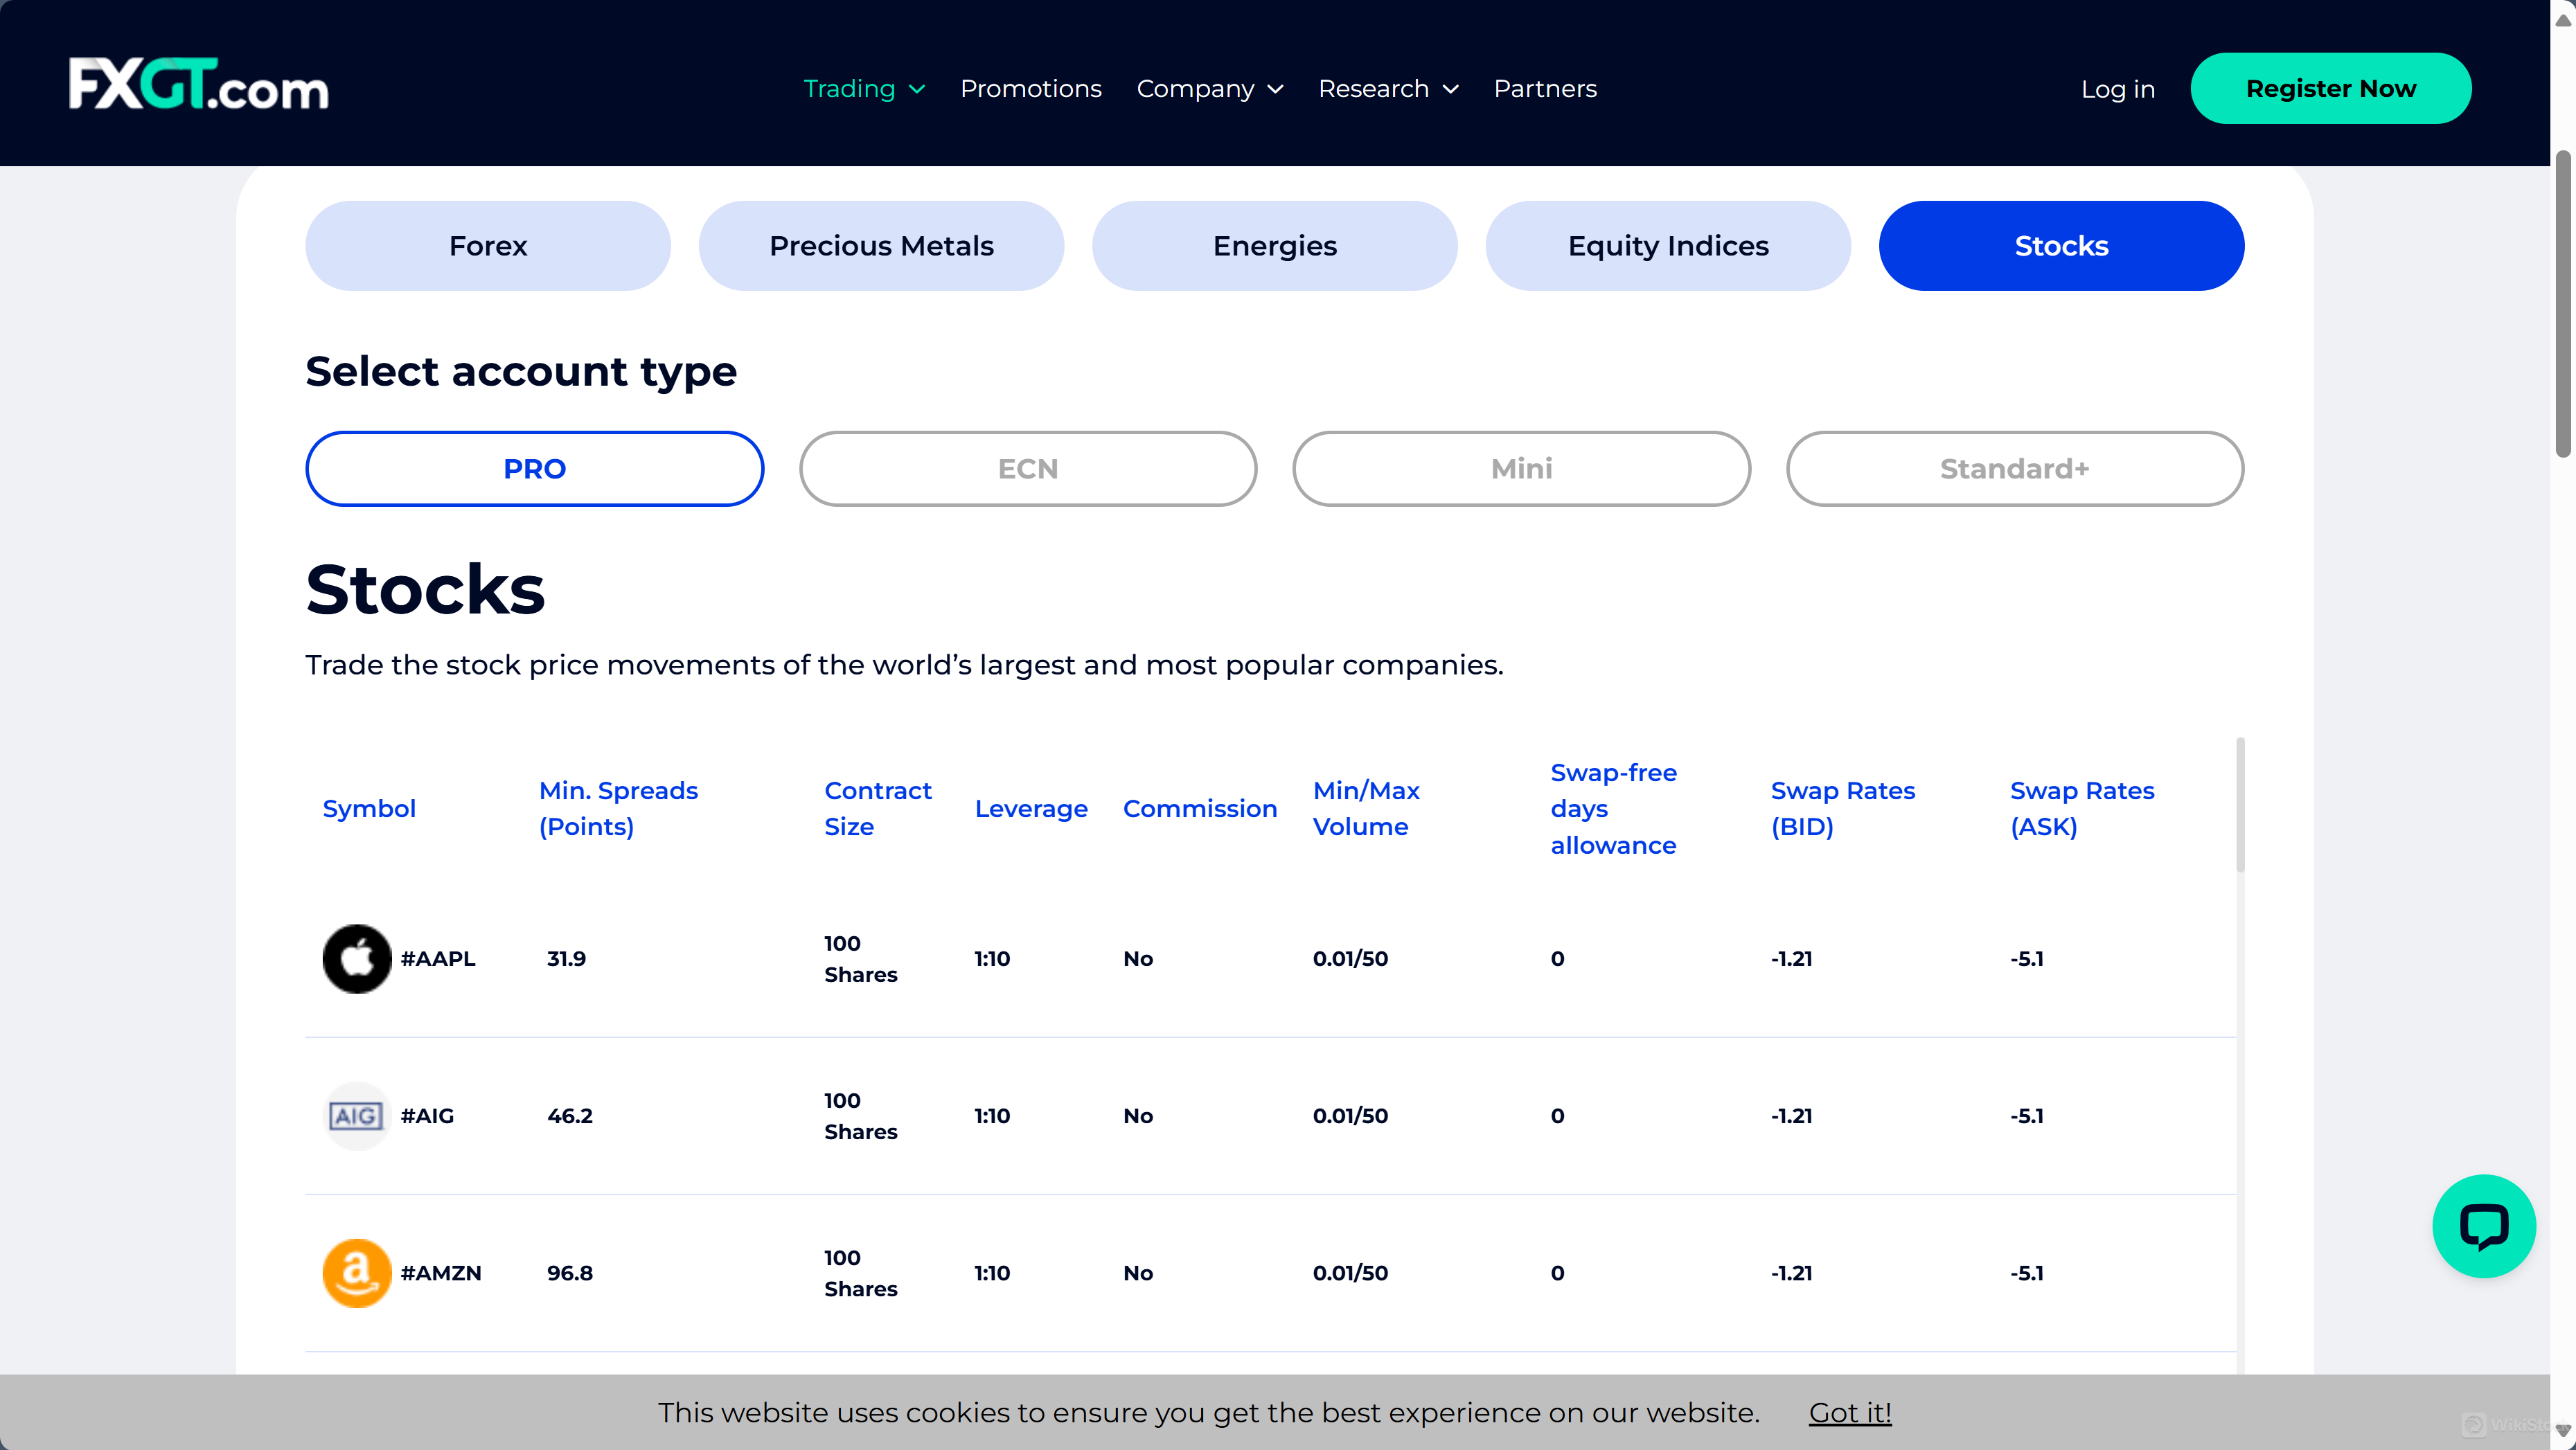The height and width of the screenshot is (1450, 2576).
Task: Select the ECN account type
Action: [1027, 468]
